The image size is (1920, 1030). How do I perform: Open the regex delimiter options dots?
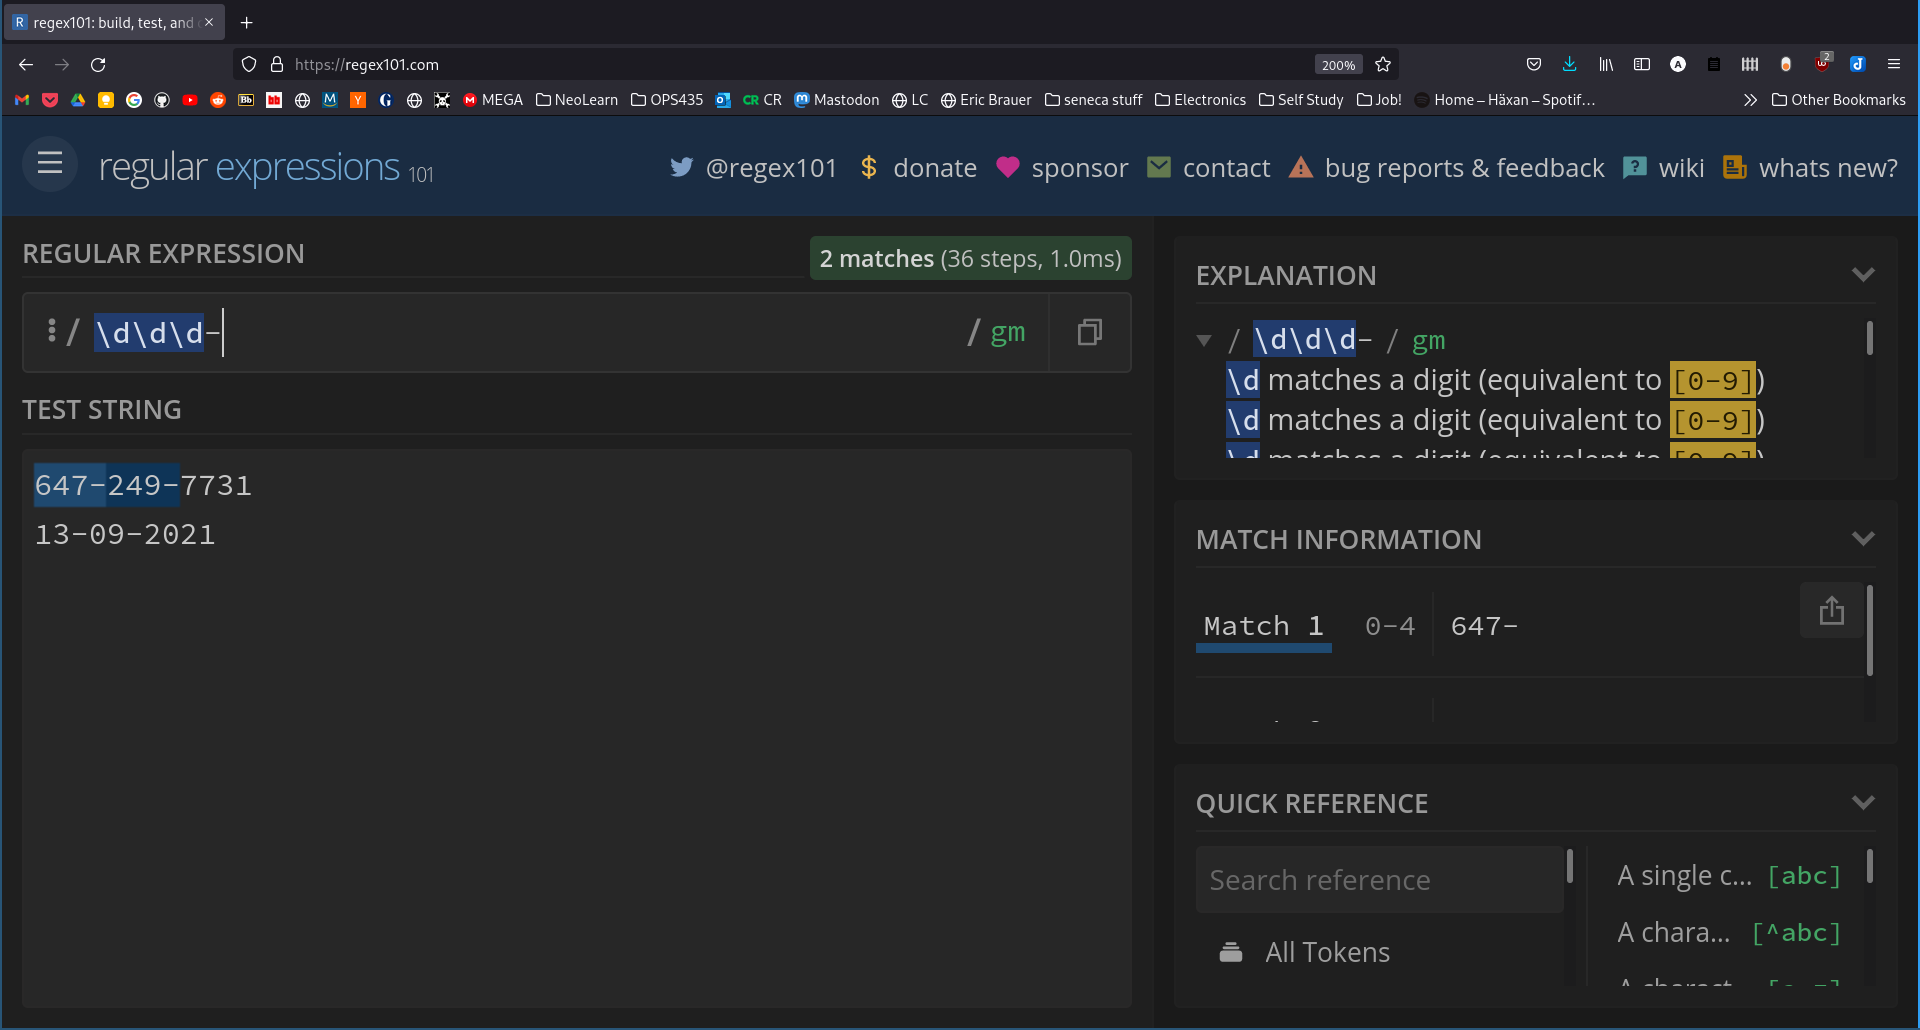[x=52, y=331]
